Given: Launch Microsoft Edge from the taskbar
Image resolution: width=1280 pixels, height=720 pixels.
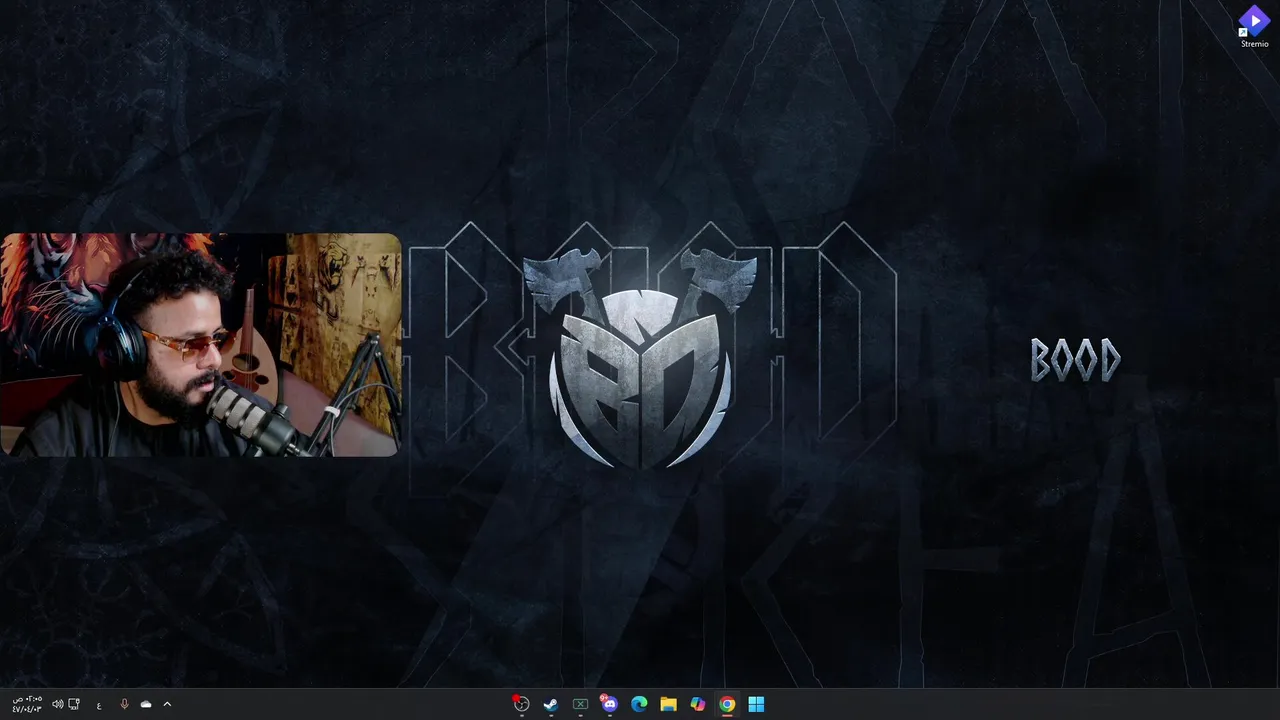Looking at the screenshot, I should [639, 704].
